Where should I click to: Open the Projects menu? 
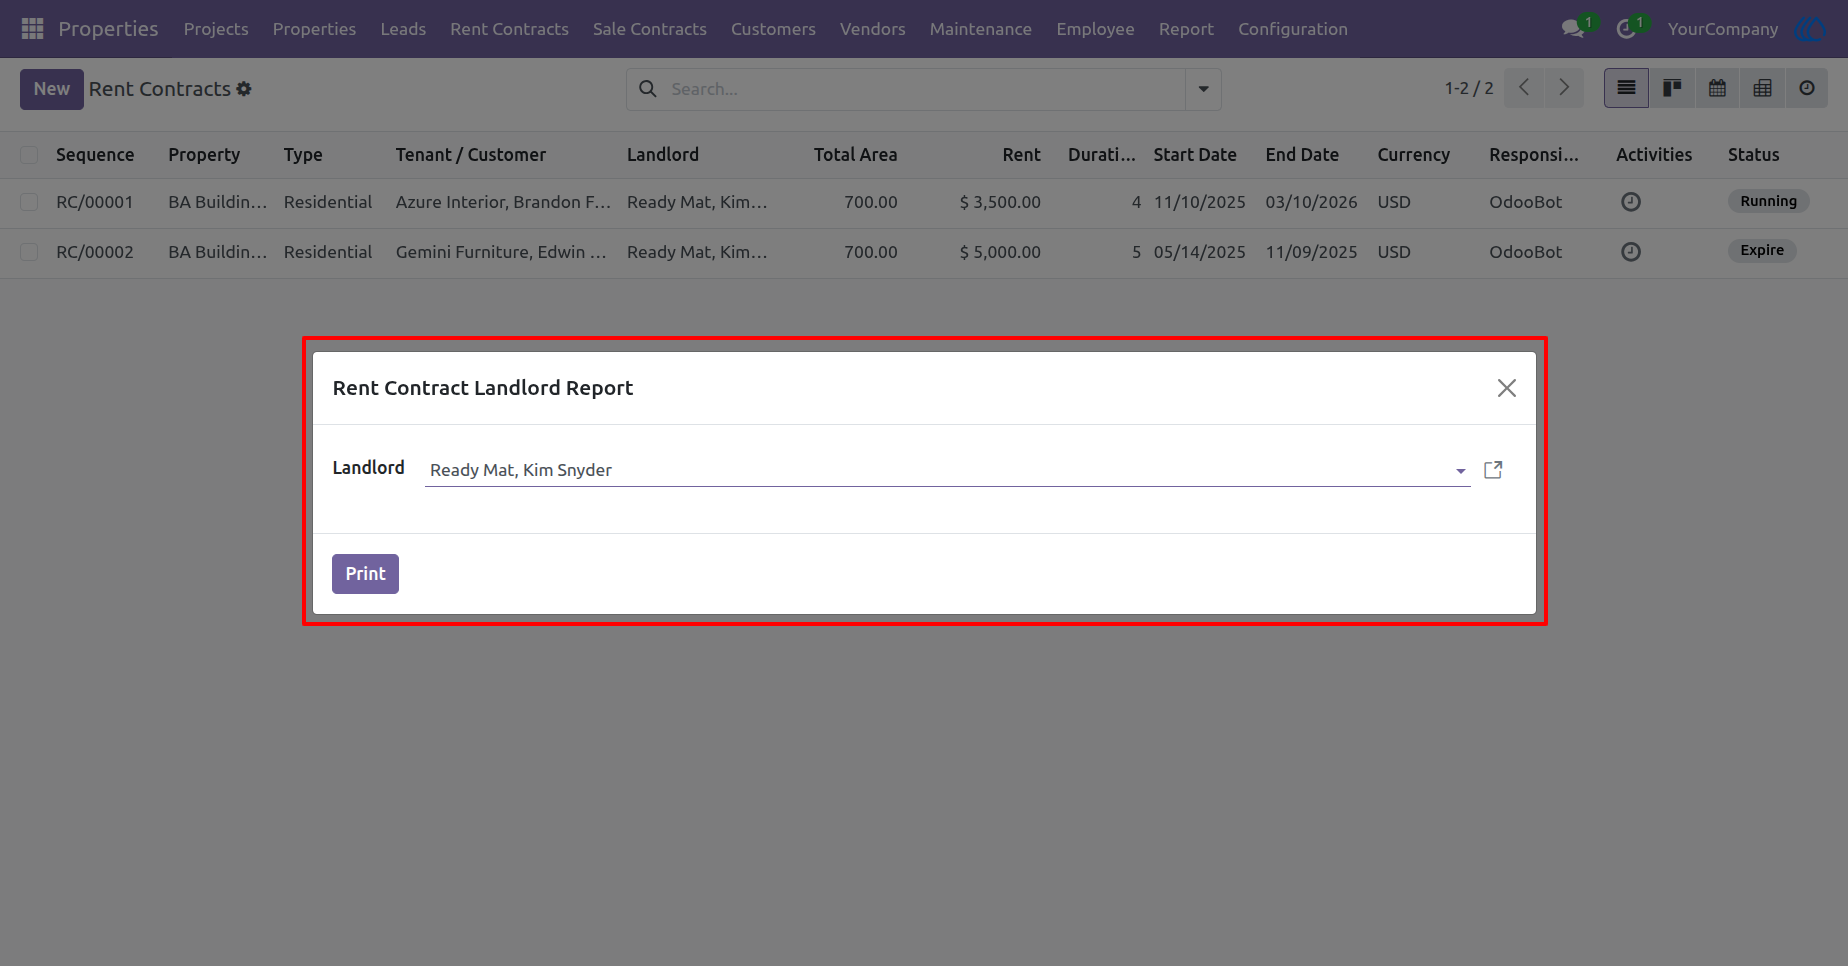(x=216, y=29)
